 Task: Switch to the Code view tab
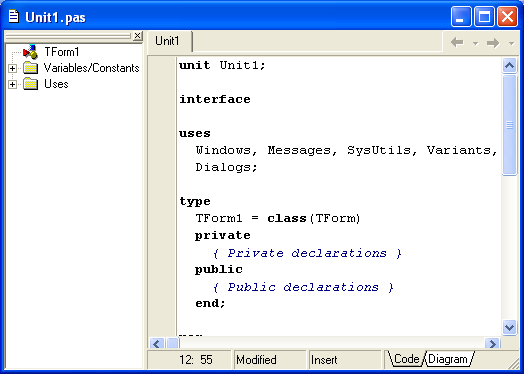pos(406,359)
